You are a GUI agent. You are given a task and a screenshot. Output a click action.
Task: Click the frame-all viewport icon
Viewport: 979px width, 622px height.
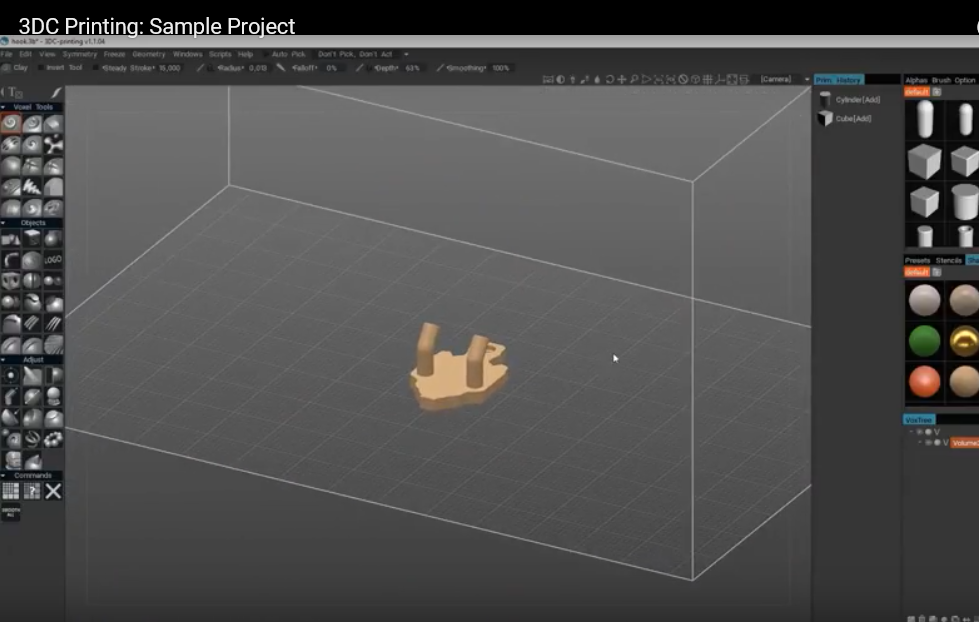click(732, 79)
